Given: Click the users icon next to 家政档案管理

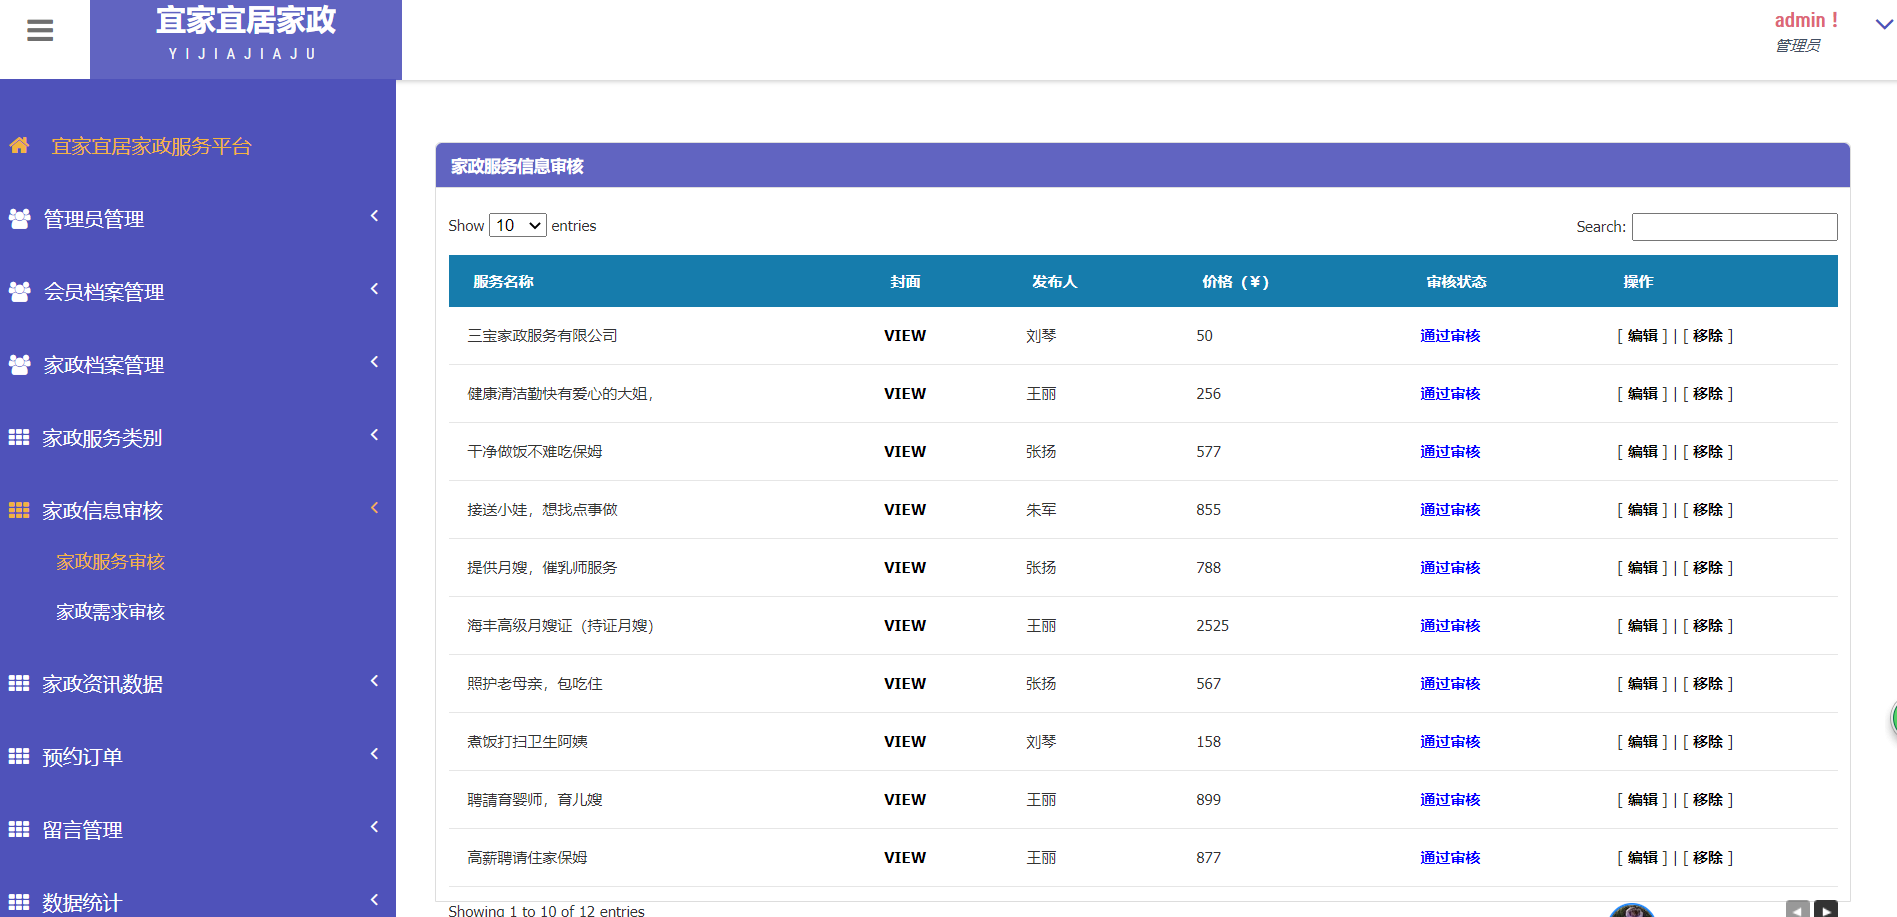Looking at the screenshot, I should (19, 365).
